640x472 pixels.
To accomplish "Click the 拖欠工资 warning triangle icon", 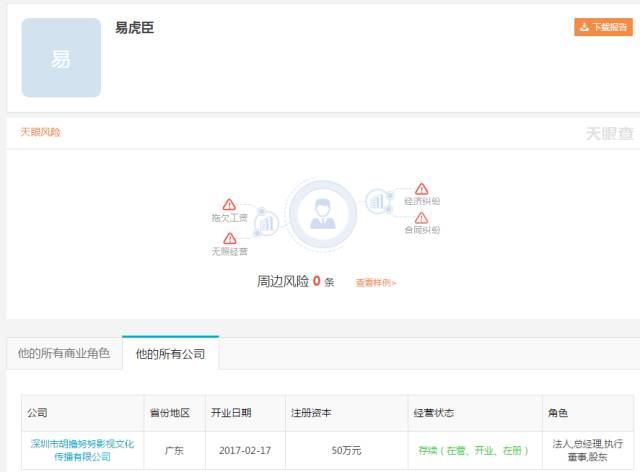I will [x=229, y=204].
